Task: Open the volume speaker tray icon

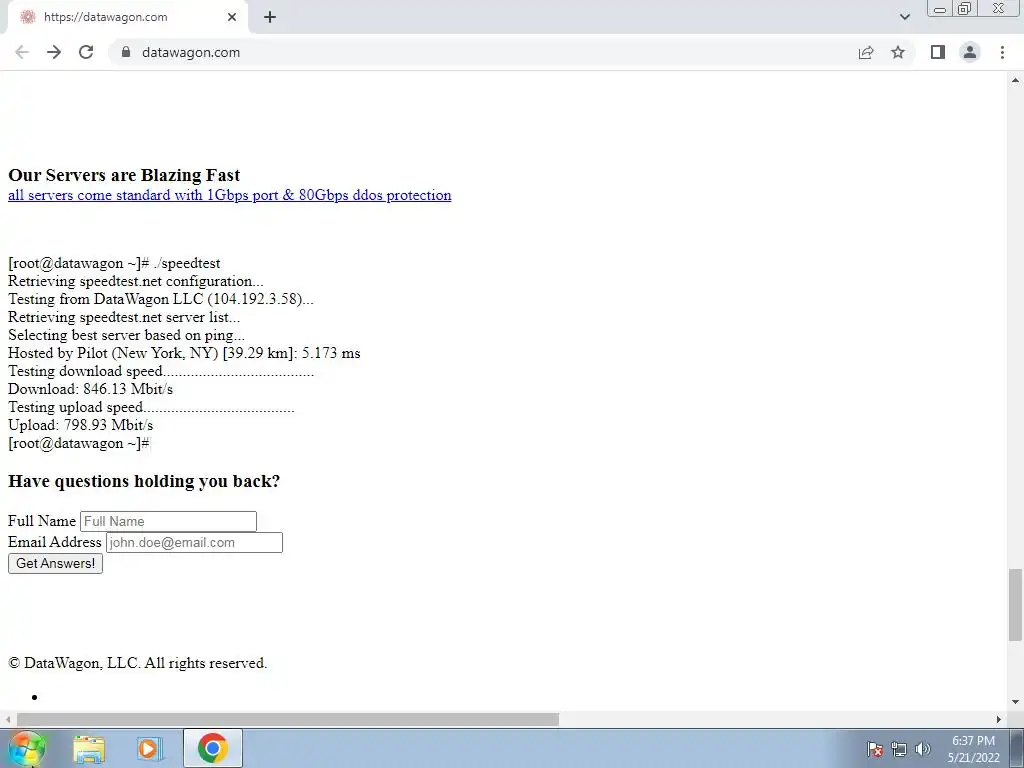Action: (923, 749)
